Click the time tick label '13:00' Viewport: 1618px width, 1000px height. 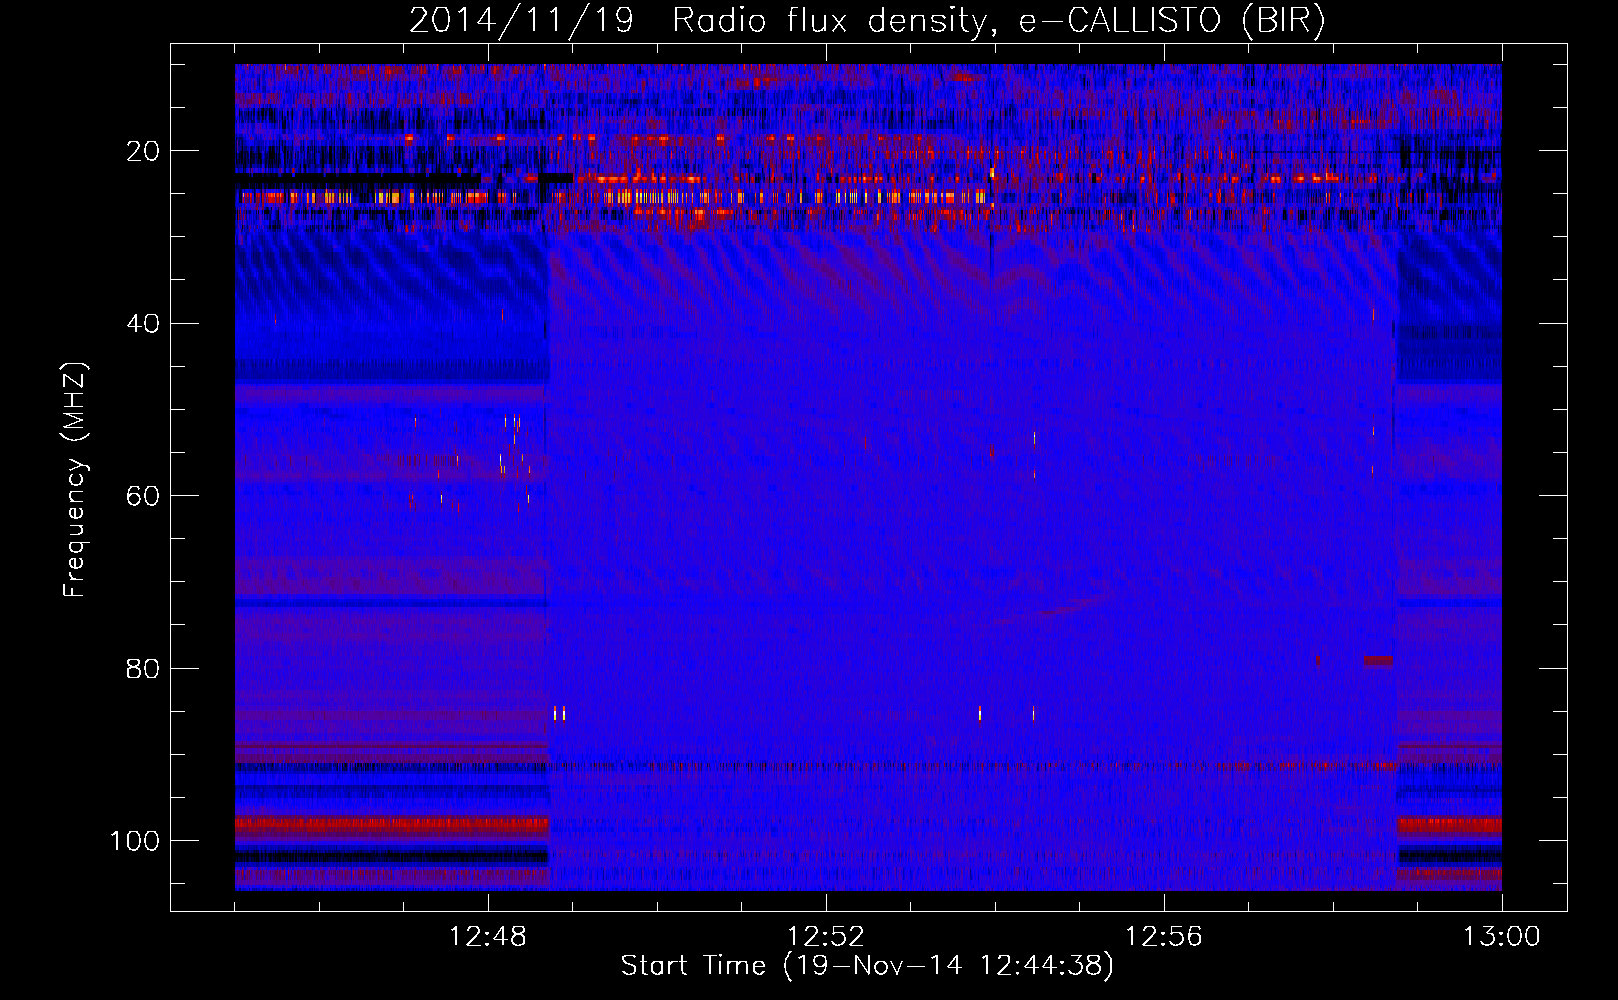[1502, 937]
